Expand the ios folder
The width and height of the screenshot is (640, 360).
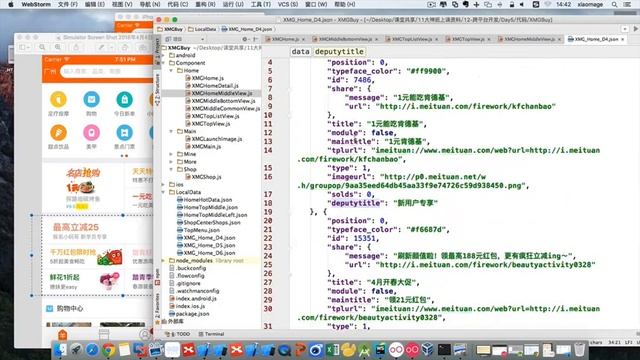click(164, 184)
